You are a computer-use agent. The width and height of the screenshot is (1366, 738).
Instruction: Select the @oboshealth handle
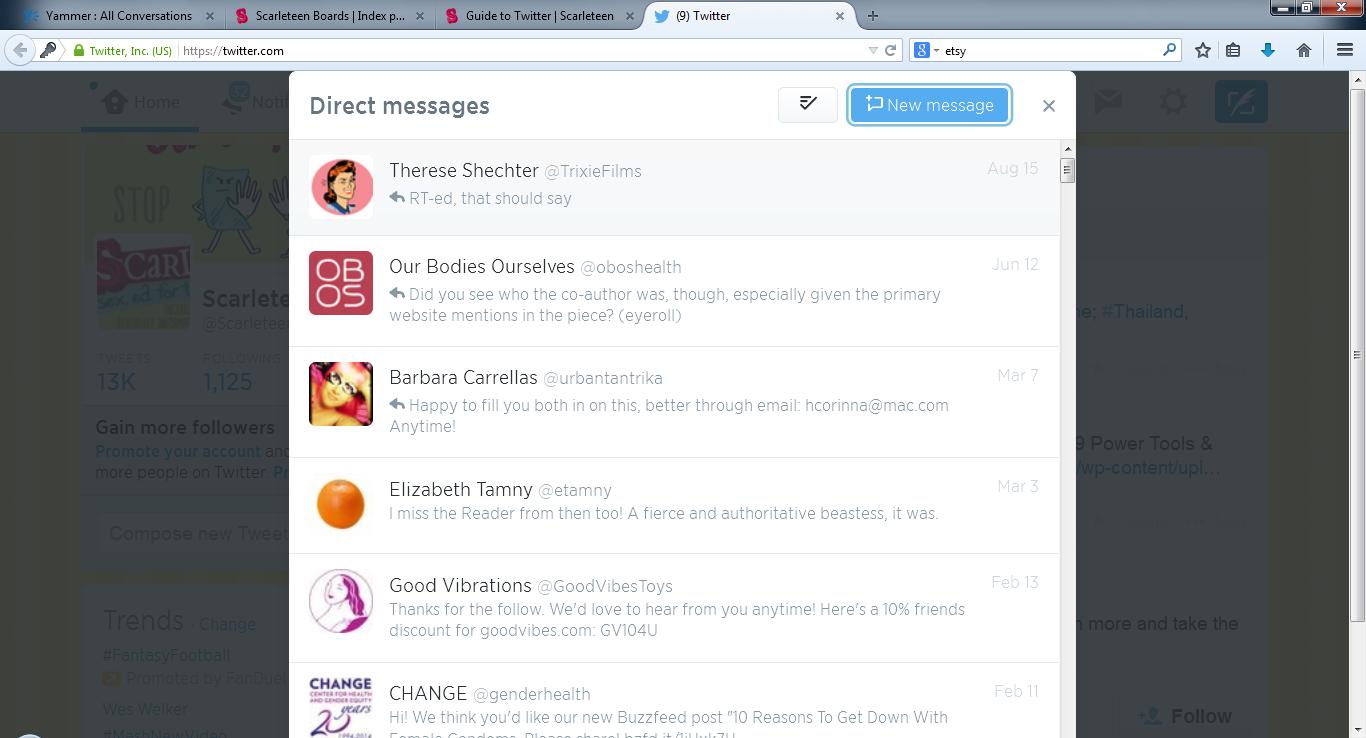coord(631,267)
